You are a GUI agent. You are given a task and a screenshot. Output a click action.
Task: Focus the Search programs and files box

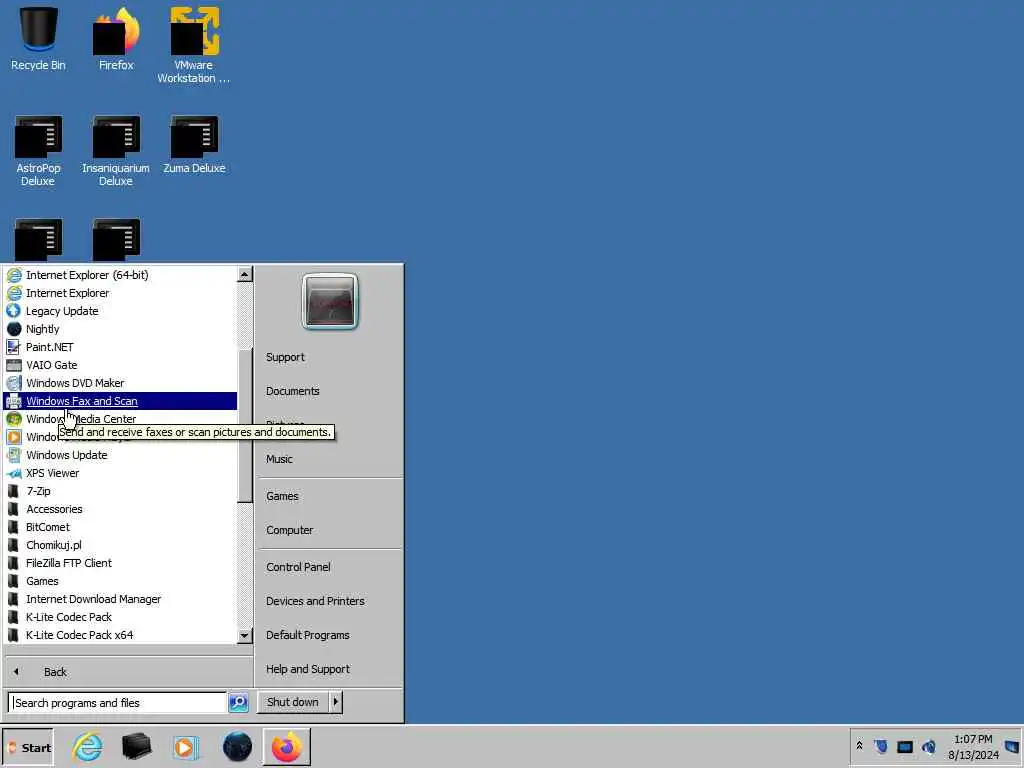click(x=118, y=703)
